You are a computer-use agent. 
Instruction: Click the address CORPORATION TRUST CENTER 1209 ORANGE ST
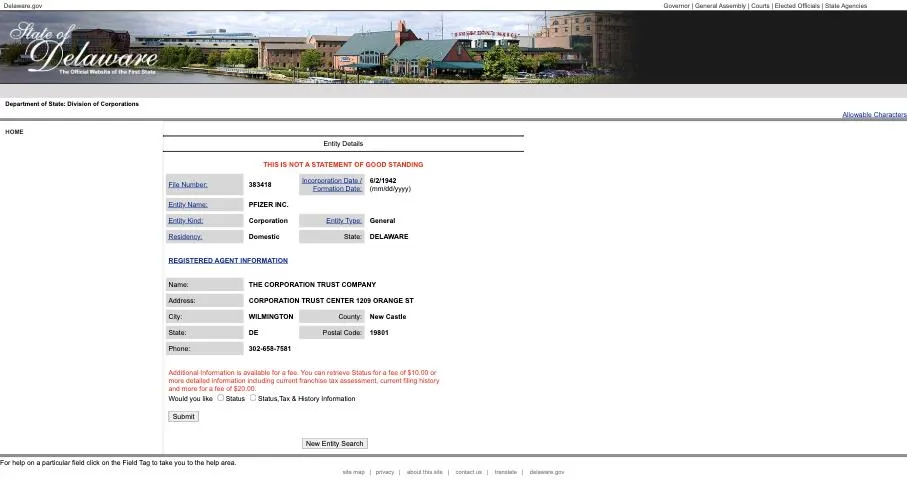point(331,301)
